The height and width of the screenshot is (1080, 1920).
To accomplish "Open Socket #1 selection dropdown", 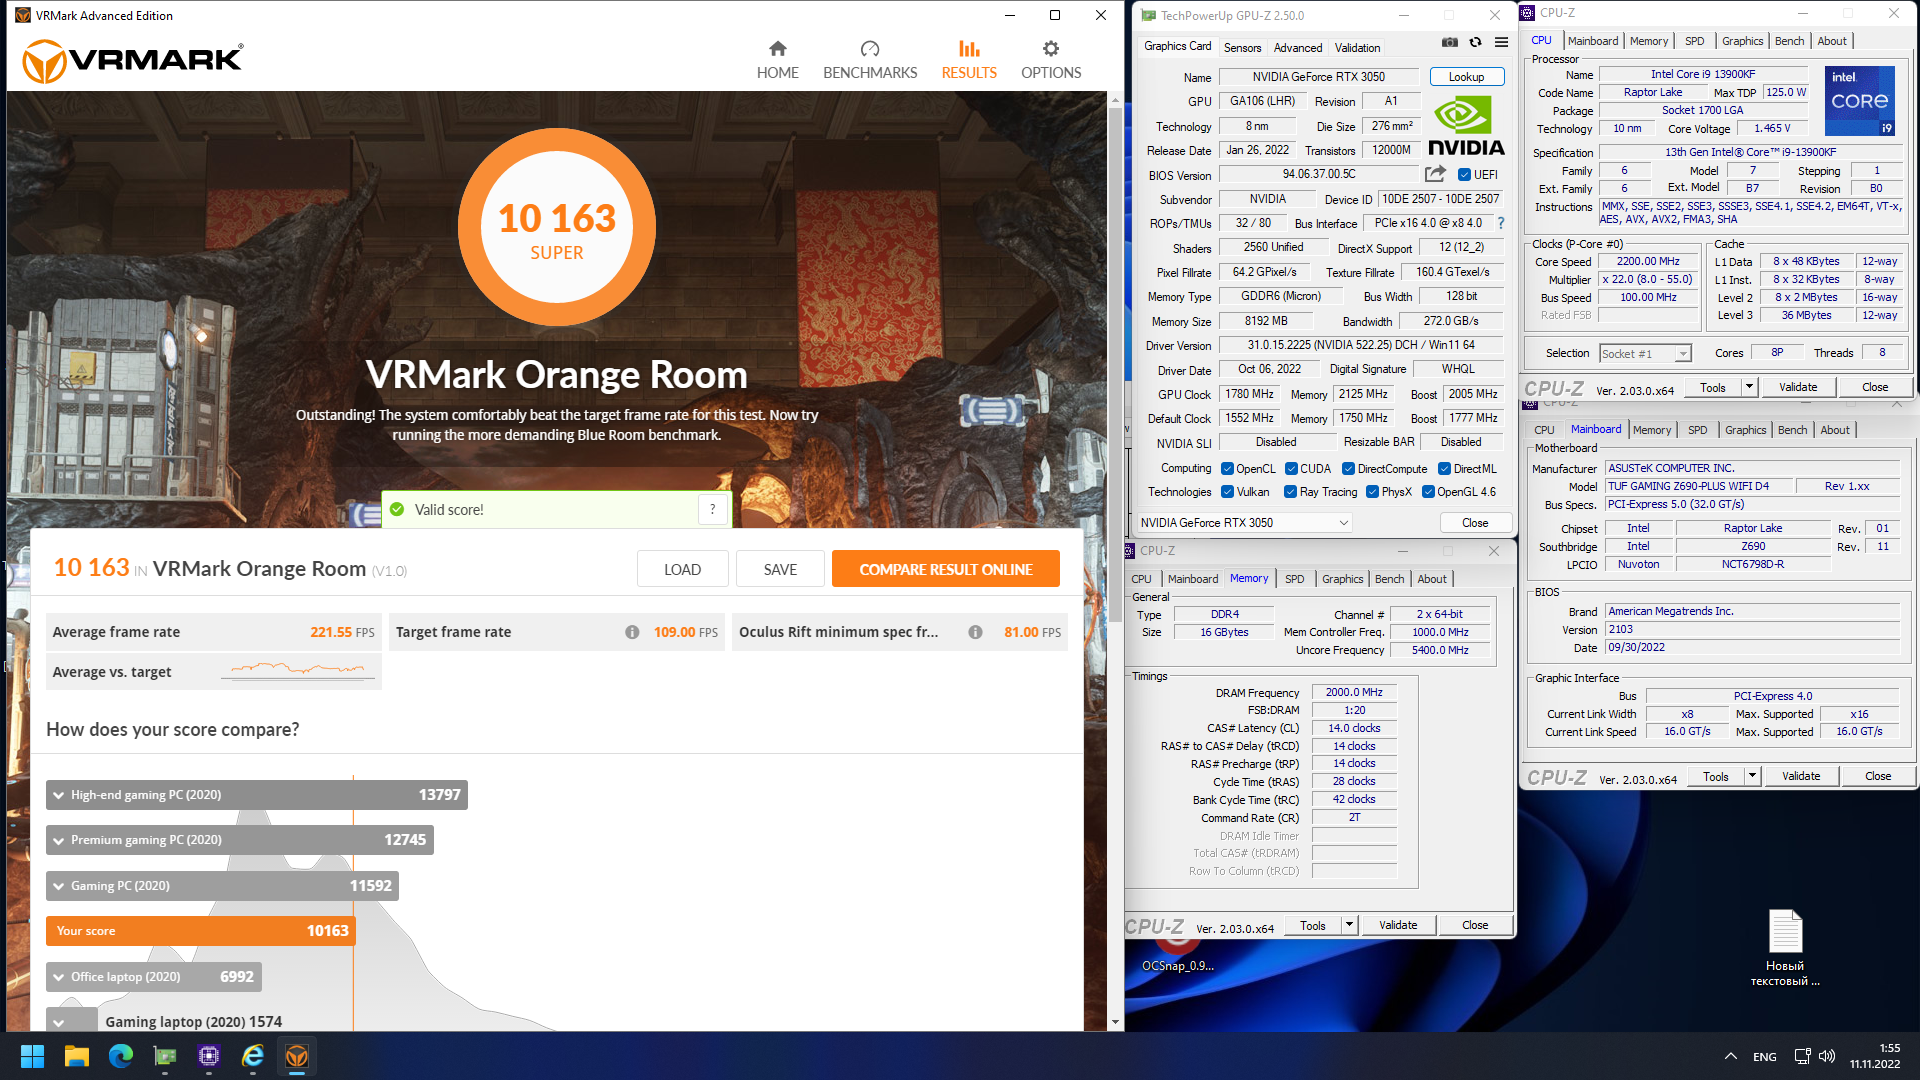I will pyautogui.click(x=1645, y=354).
